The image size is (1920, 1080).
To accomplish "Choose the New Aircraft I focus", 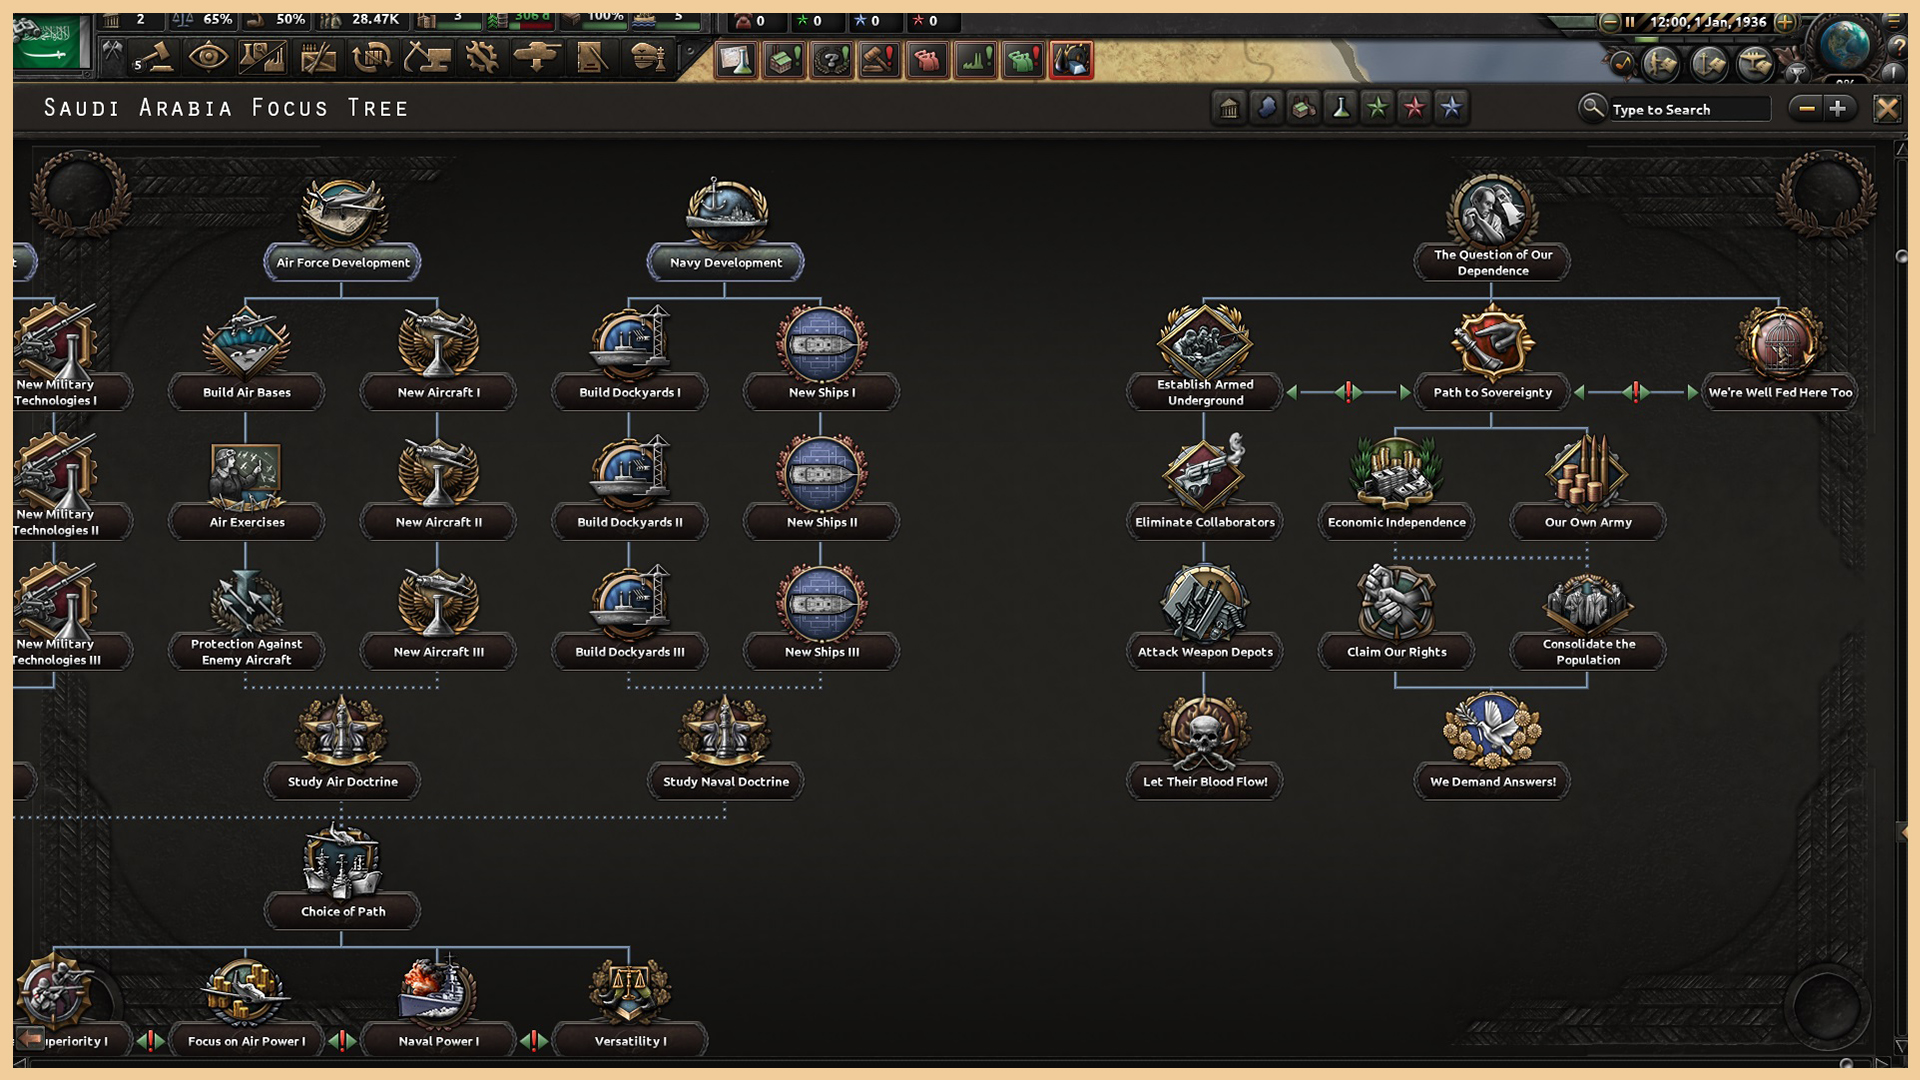I will pyautogui.click(x=438, y=358).
